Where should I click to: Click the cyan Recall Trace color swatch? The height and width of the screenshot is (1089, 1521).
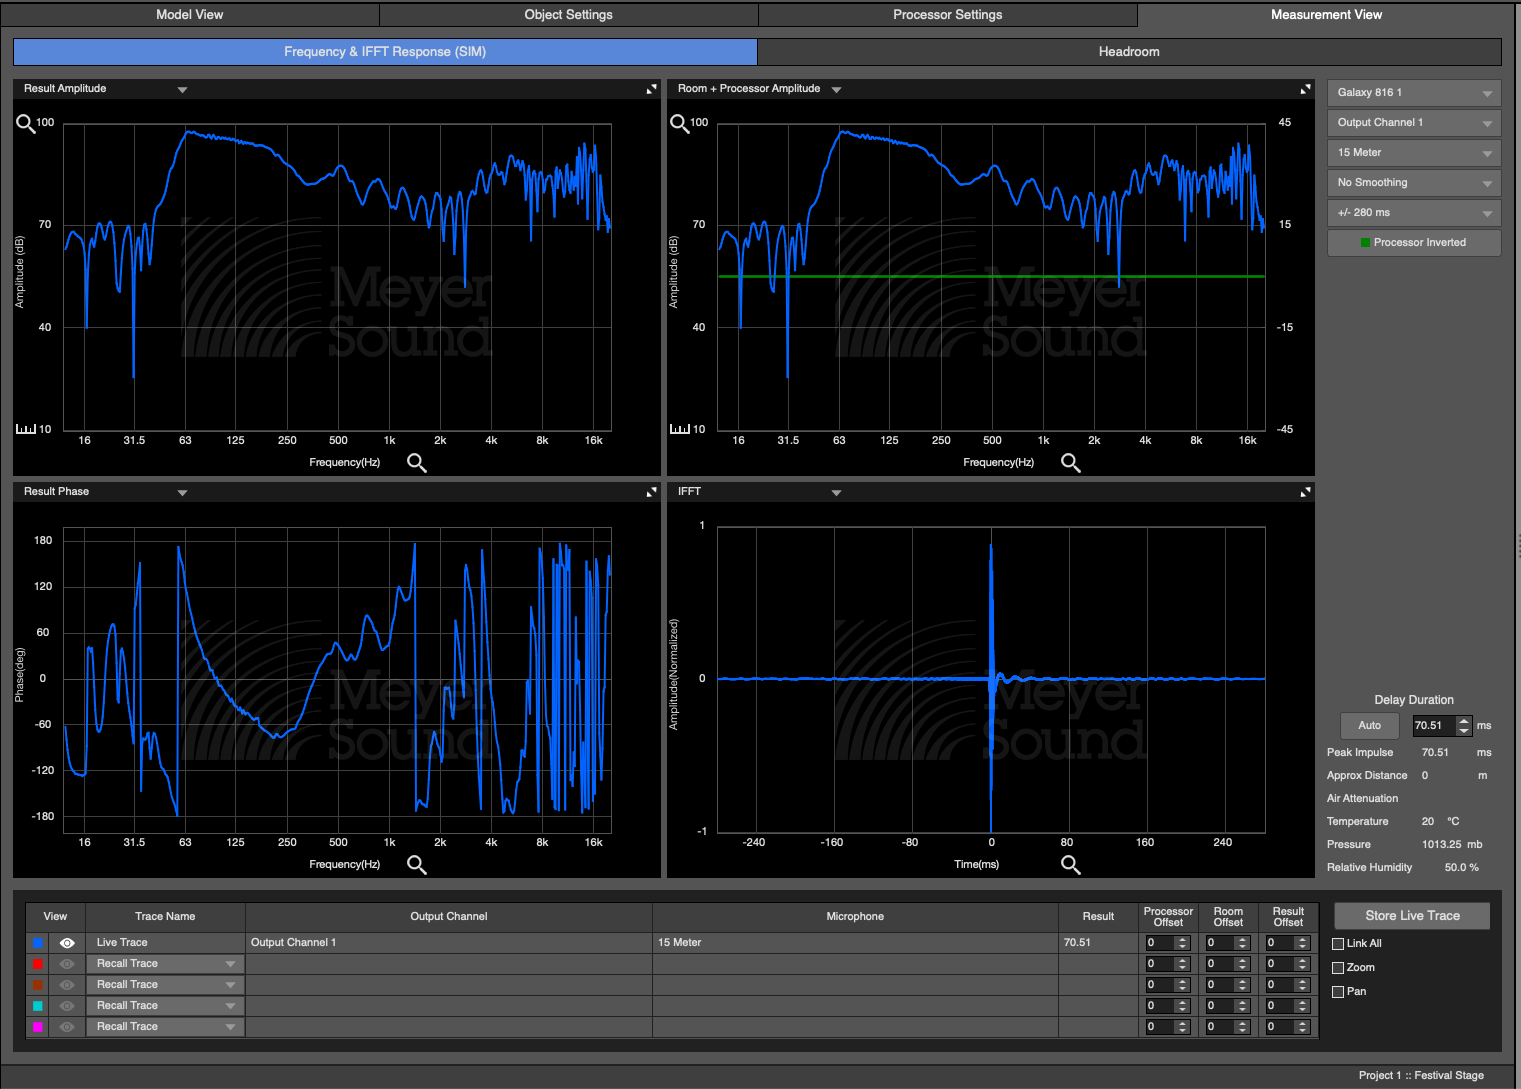pyautogui.click(x=38, y=1006)
